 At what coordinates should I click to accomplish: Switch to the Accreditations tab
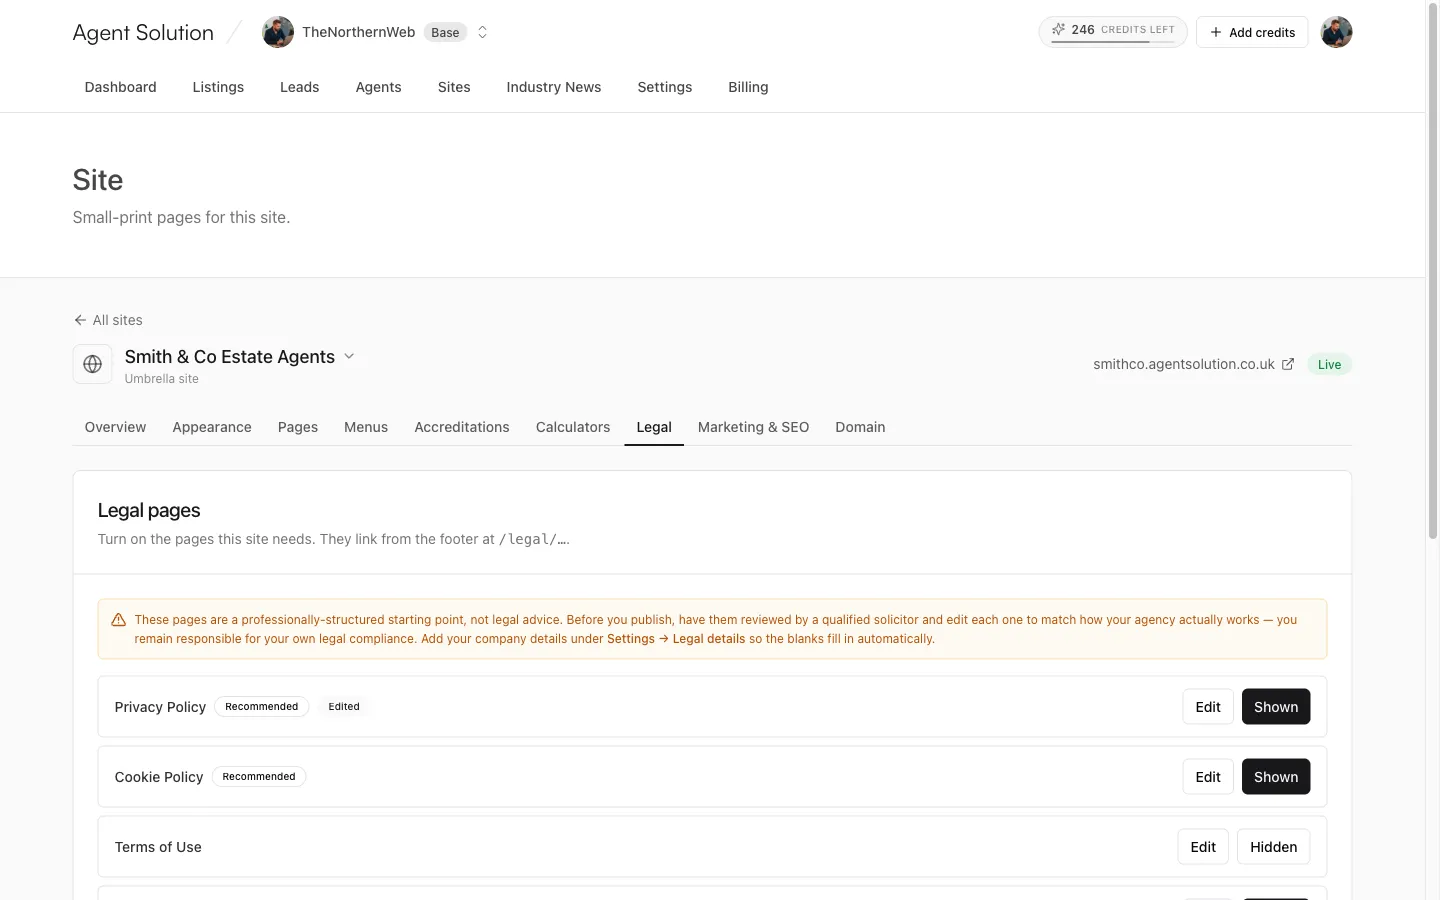(462, 427)
